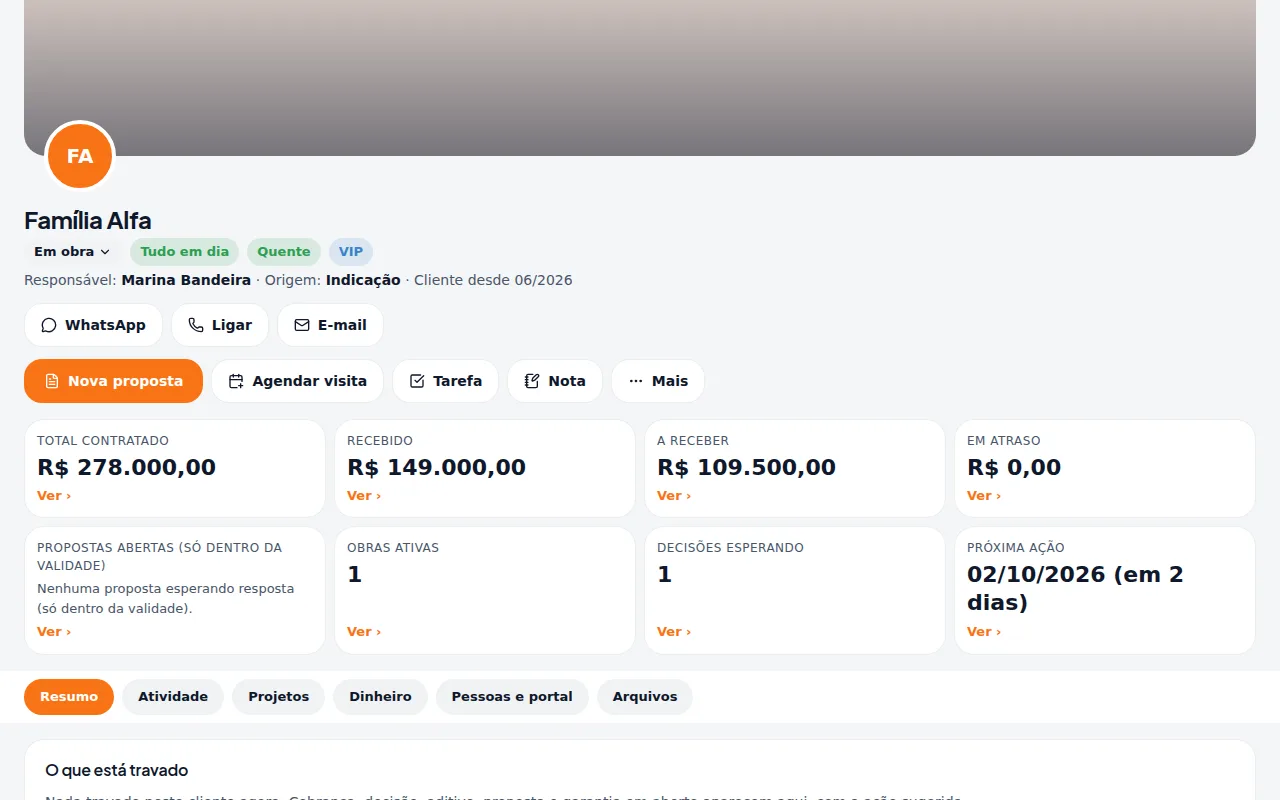Click the origin value Indicação
Screen dimensions: 1280x800
coord(363,280)
